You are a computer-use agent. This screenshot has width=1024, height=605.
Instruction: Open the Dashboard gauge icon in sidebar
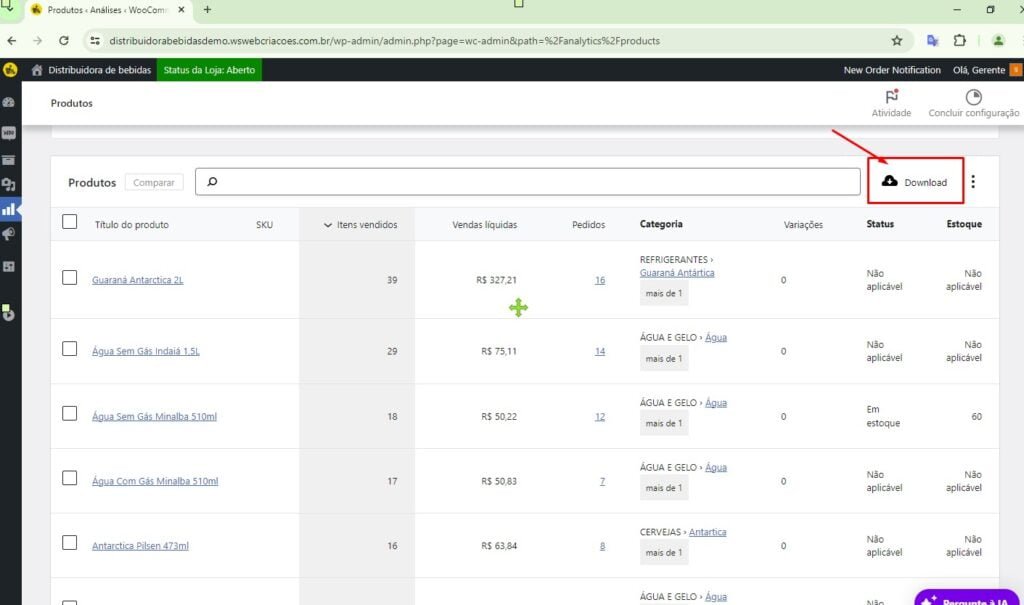tap(9, 102)
